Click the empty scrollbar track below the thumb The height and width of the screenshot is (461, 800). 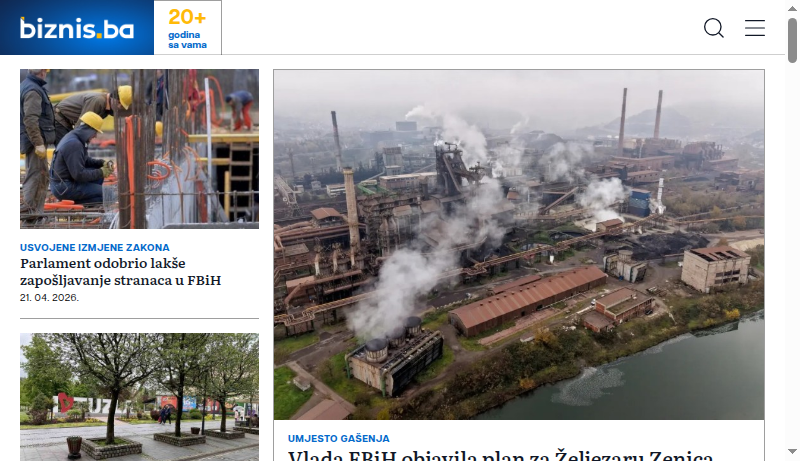click(792, 255)
